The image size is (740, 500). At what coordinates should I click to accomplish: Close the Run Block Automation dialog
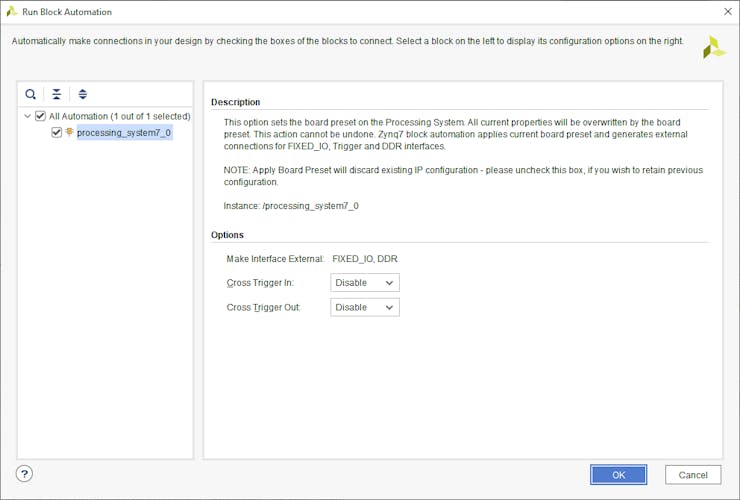click(726, 12)
